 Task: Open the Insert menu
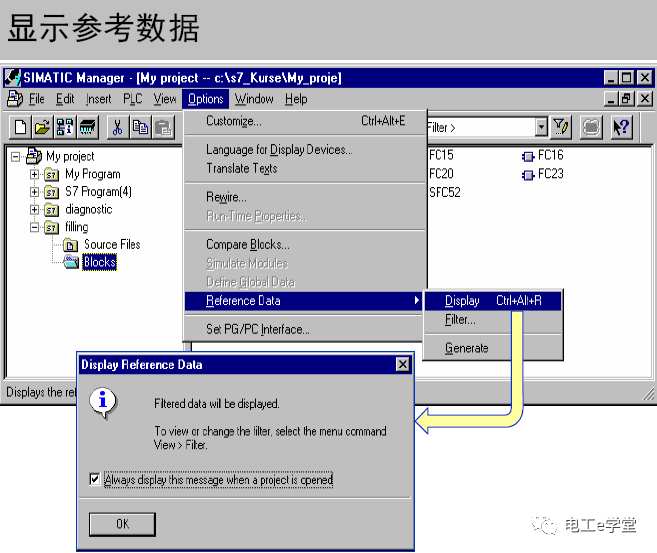(98, 99)
